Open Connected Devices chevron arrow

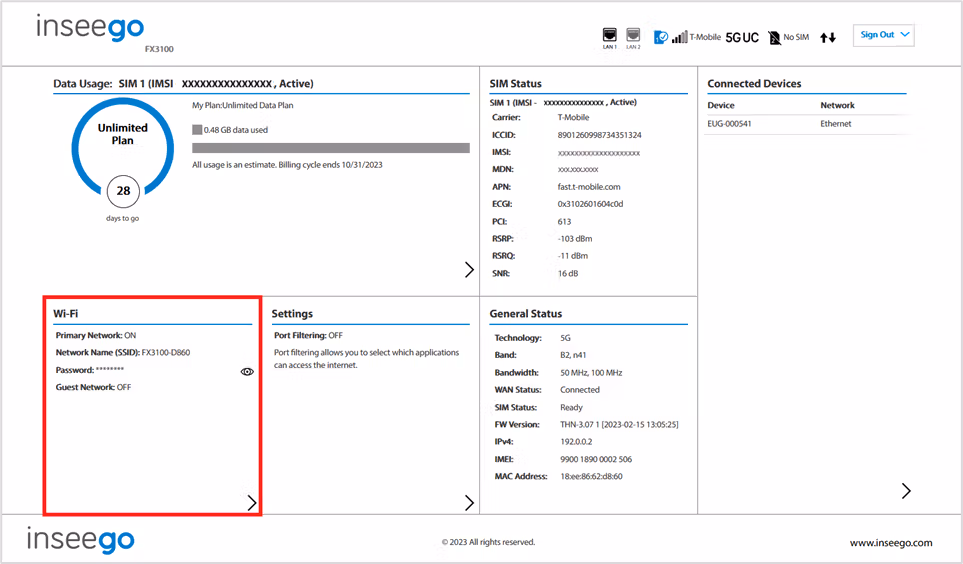906,490
